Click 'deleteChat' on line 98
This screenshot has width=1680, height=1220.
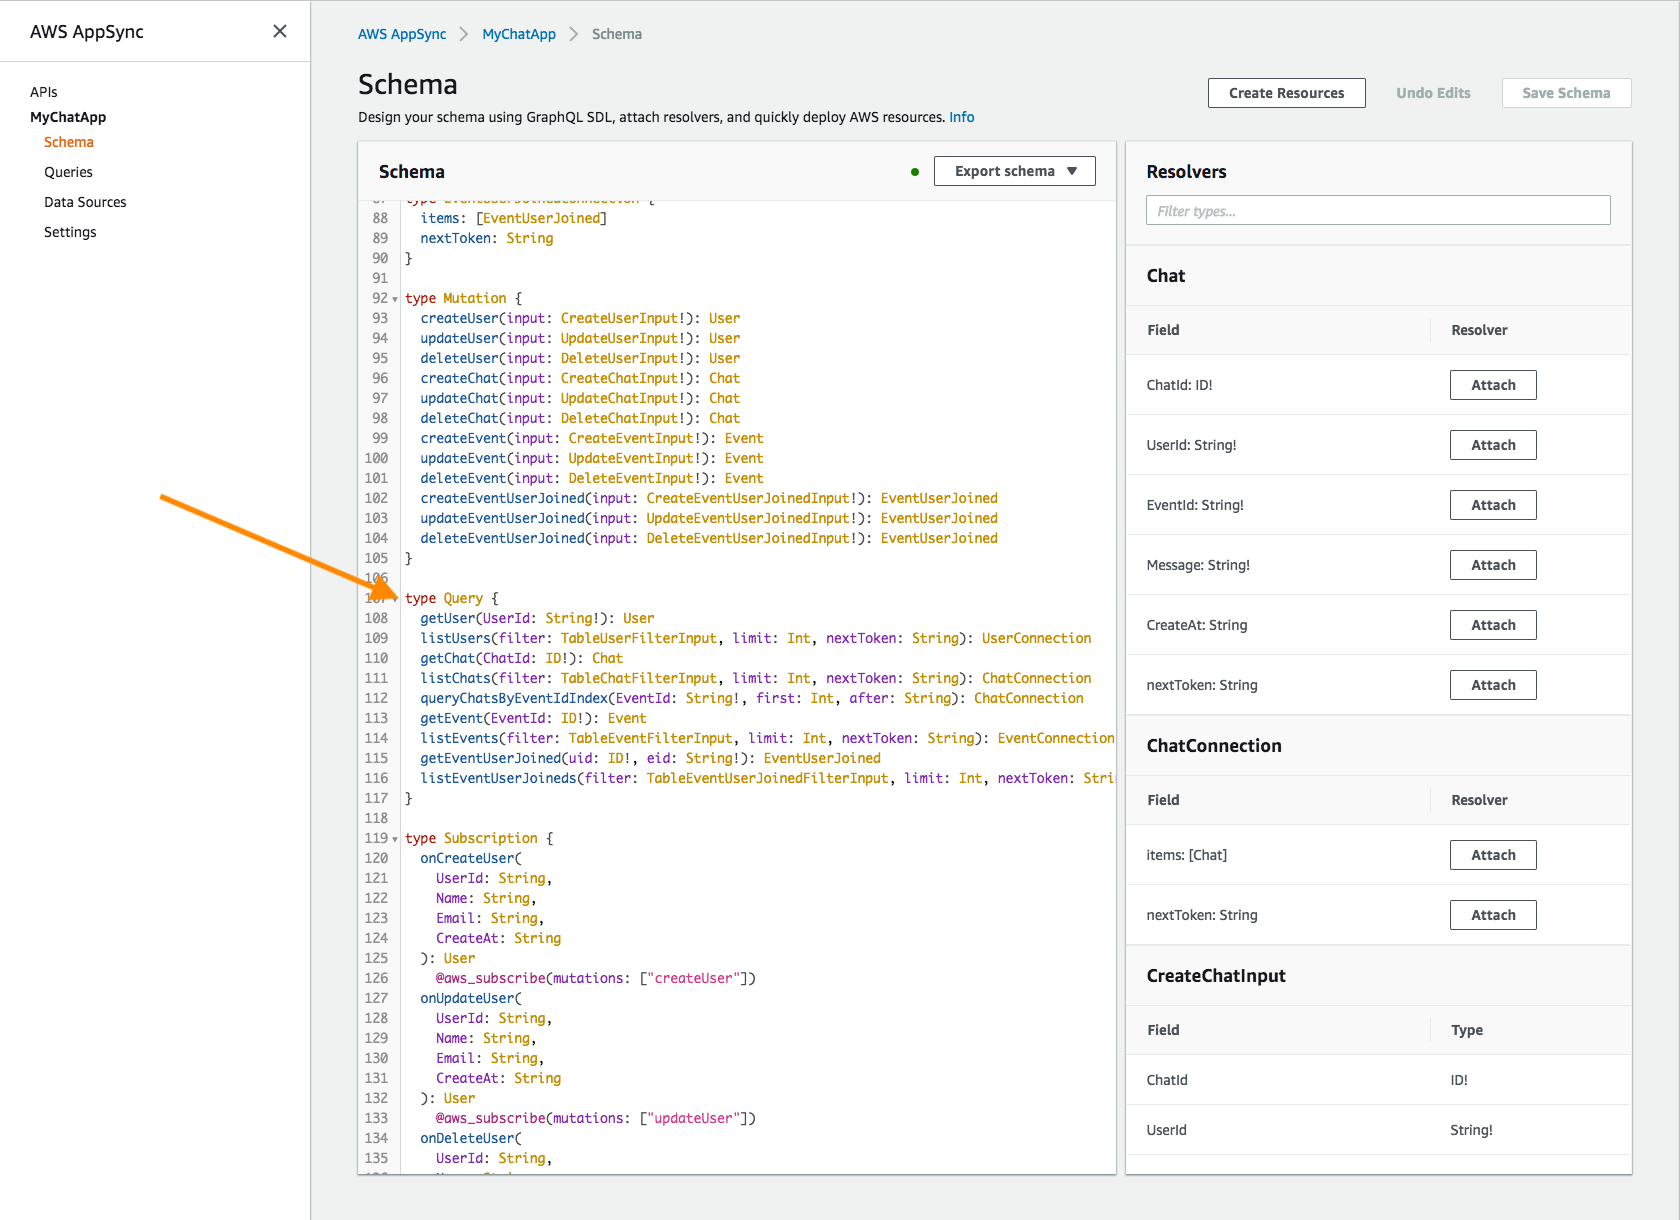click(x=459, y=418)
